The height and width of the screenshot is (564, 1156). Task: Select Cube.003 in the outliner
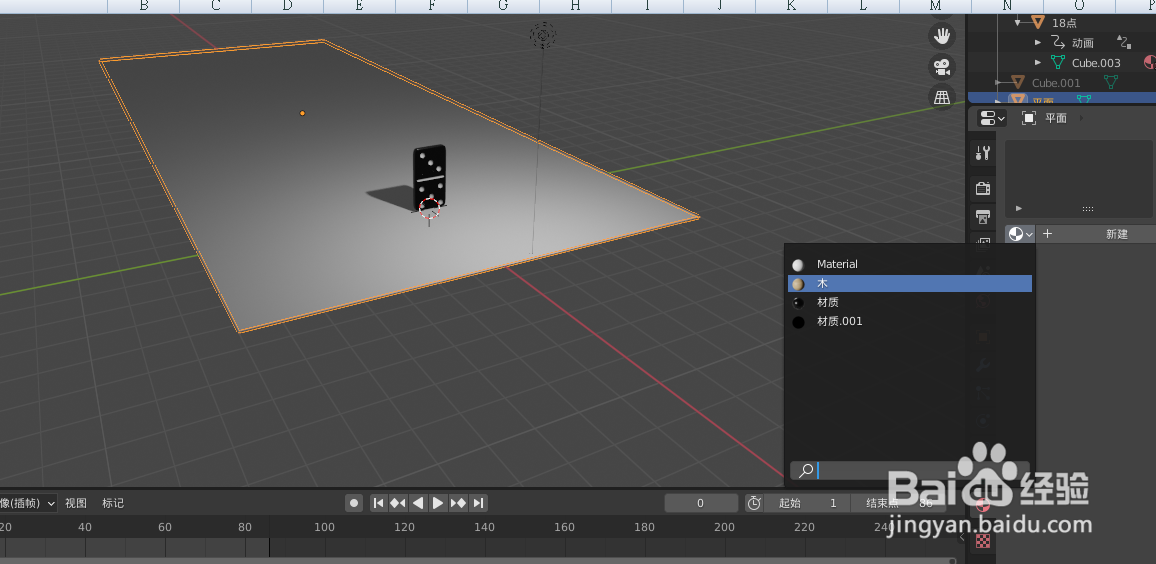[x=1096, y=63]
